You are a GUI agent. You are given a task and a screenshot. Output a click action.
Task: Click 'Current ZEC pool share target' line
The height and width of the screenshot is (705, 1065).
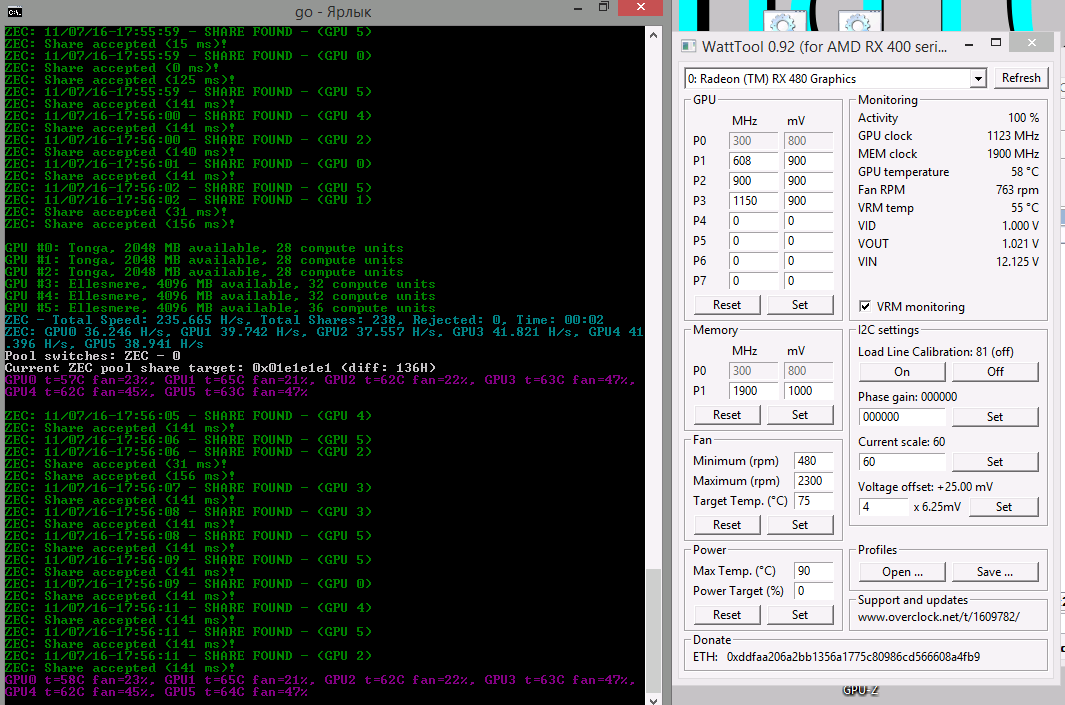(x=220, y=368)
